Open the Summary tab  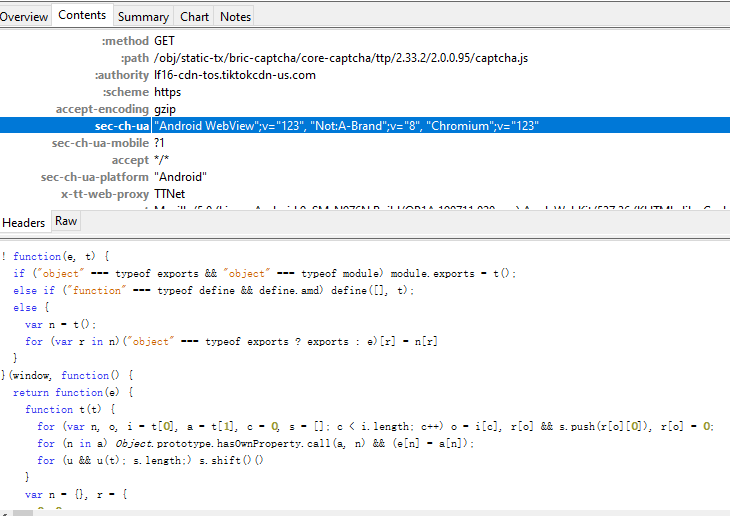(143, 16)
